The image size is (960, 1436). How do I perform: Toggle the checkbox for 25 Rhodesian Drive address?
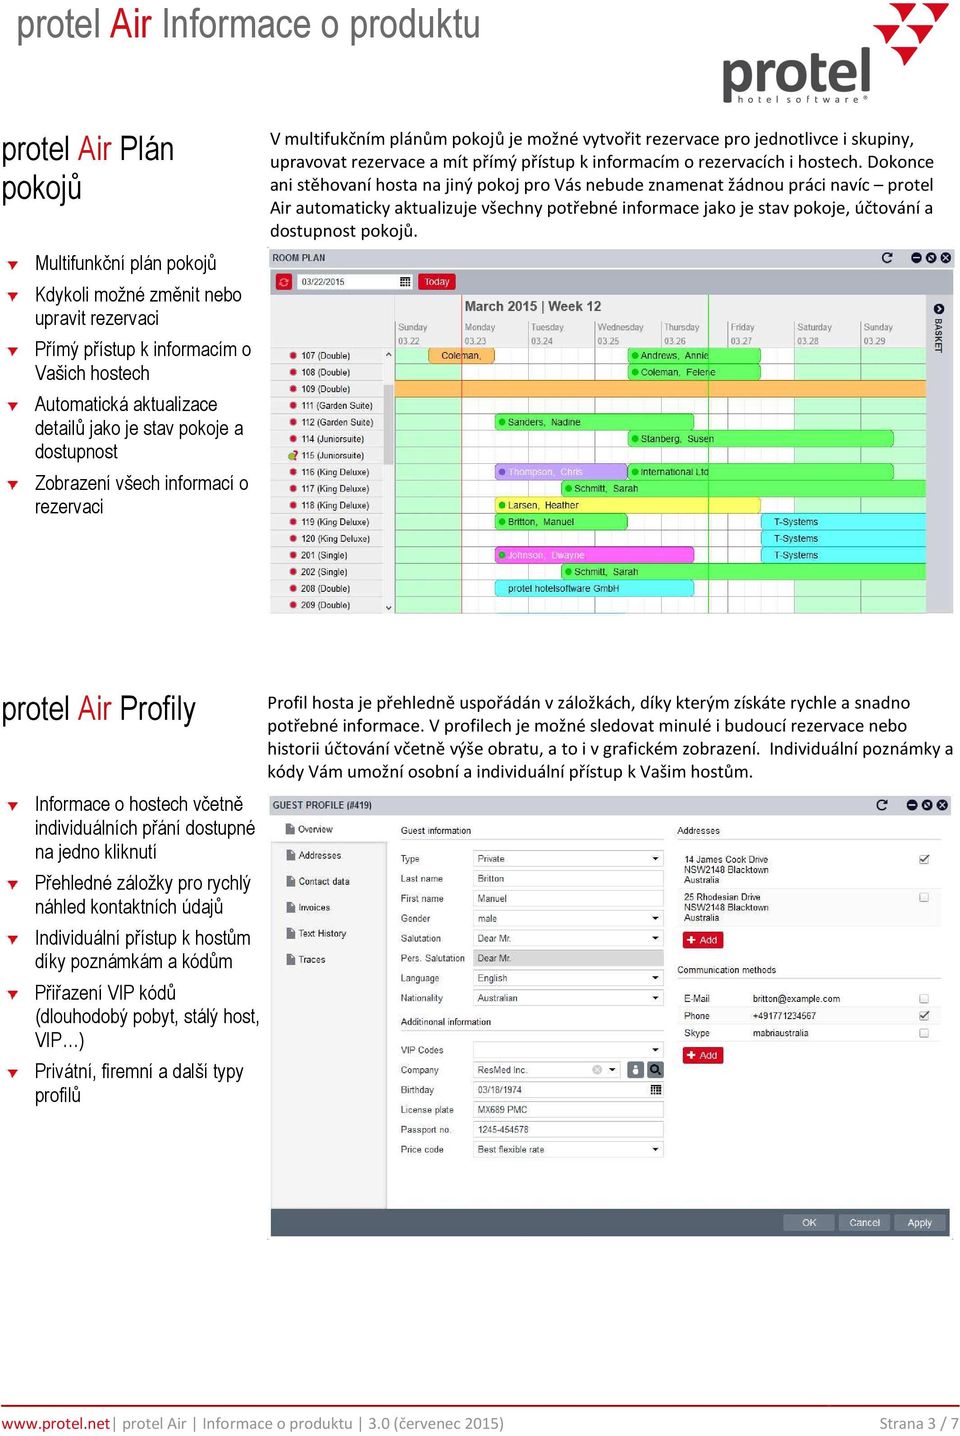click(x=924, y=897)
